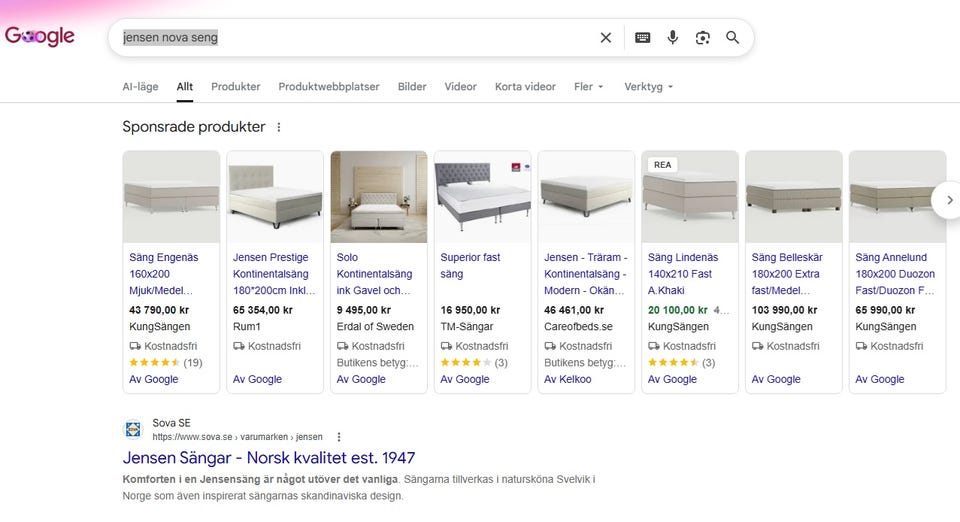Click Solo Kontinentalsäng bedroom thumbnail
The width and height of the screenshot is (960, 522).
[x=379, y=196]
